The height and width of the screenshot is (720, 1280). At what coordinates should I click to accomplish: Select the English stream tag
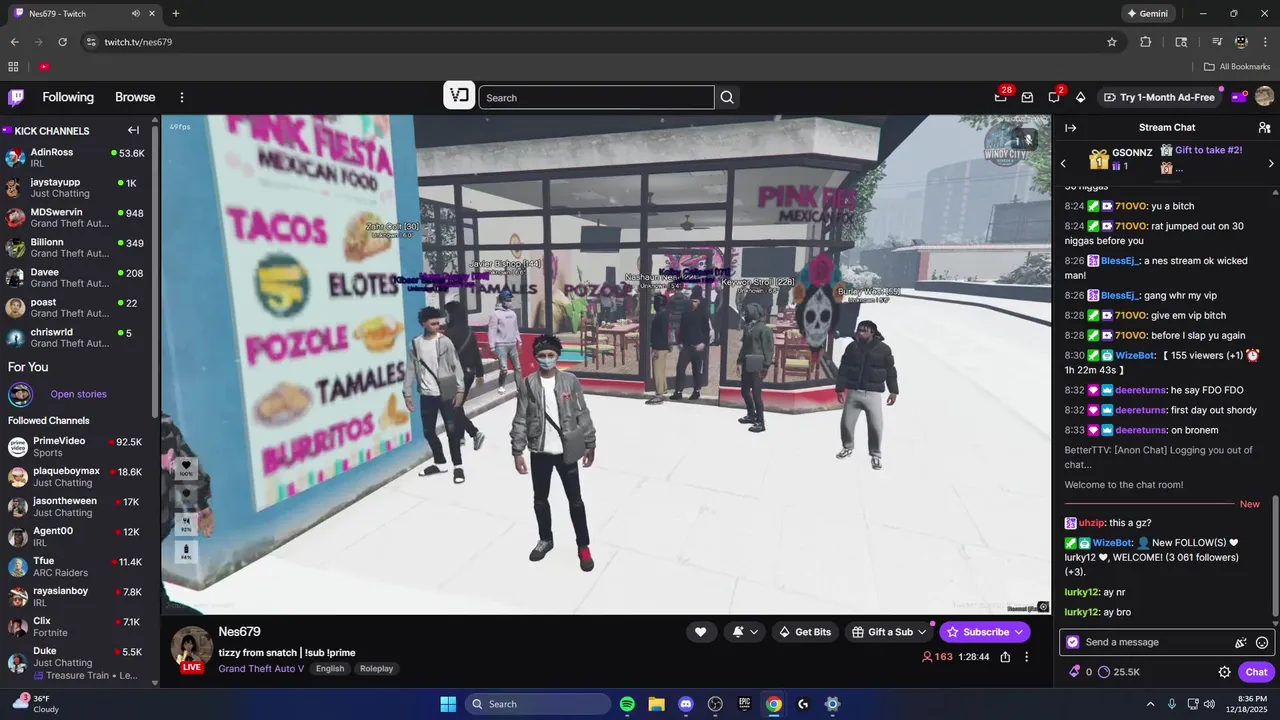click(329, 668)
